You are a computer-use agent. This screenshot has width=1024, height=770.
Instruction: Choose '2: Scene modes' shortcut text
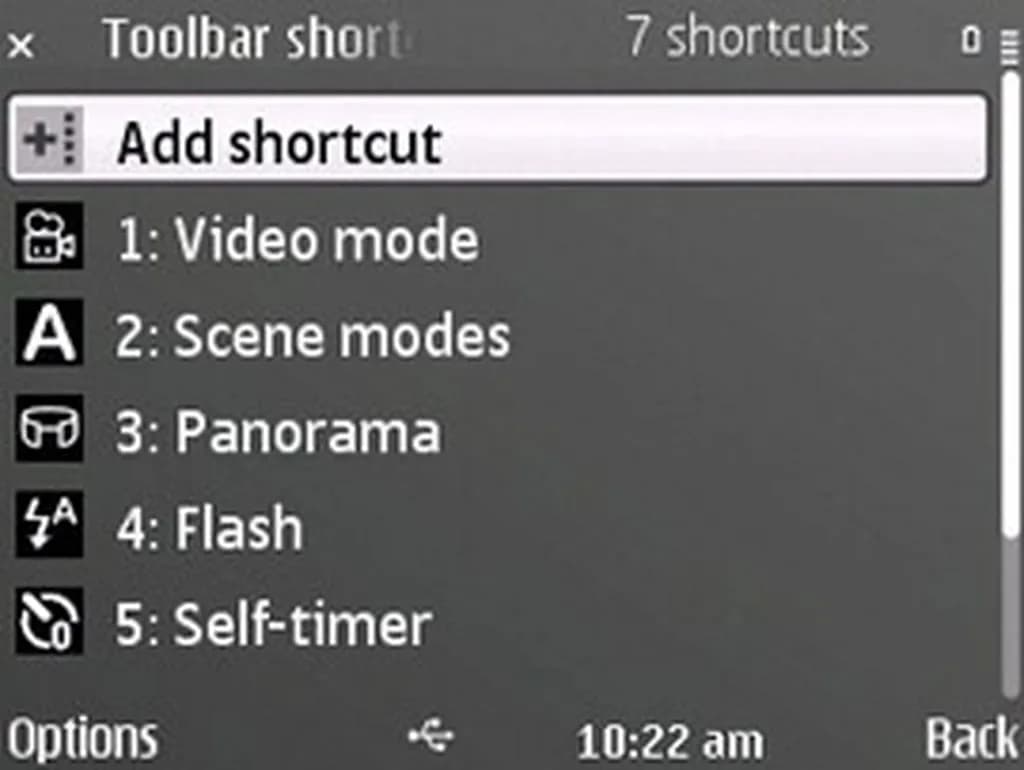312,337
